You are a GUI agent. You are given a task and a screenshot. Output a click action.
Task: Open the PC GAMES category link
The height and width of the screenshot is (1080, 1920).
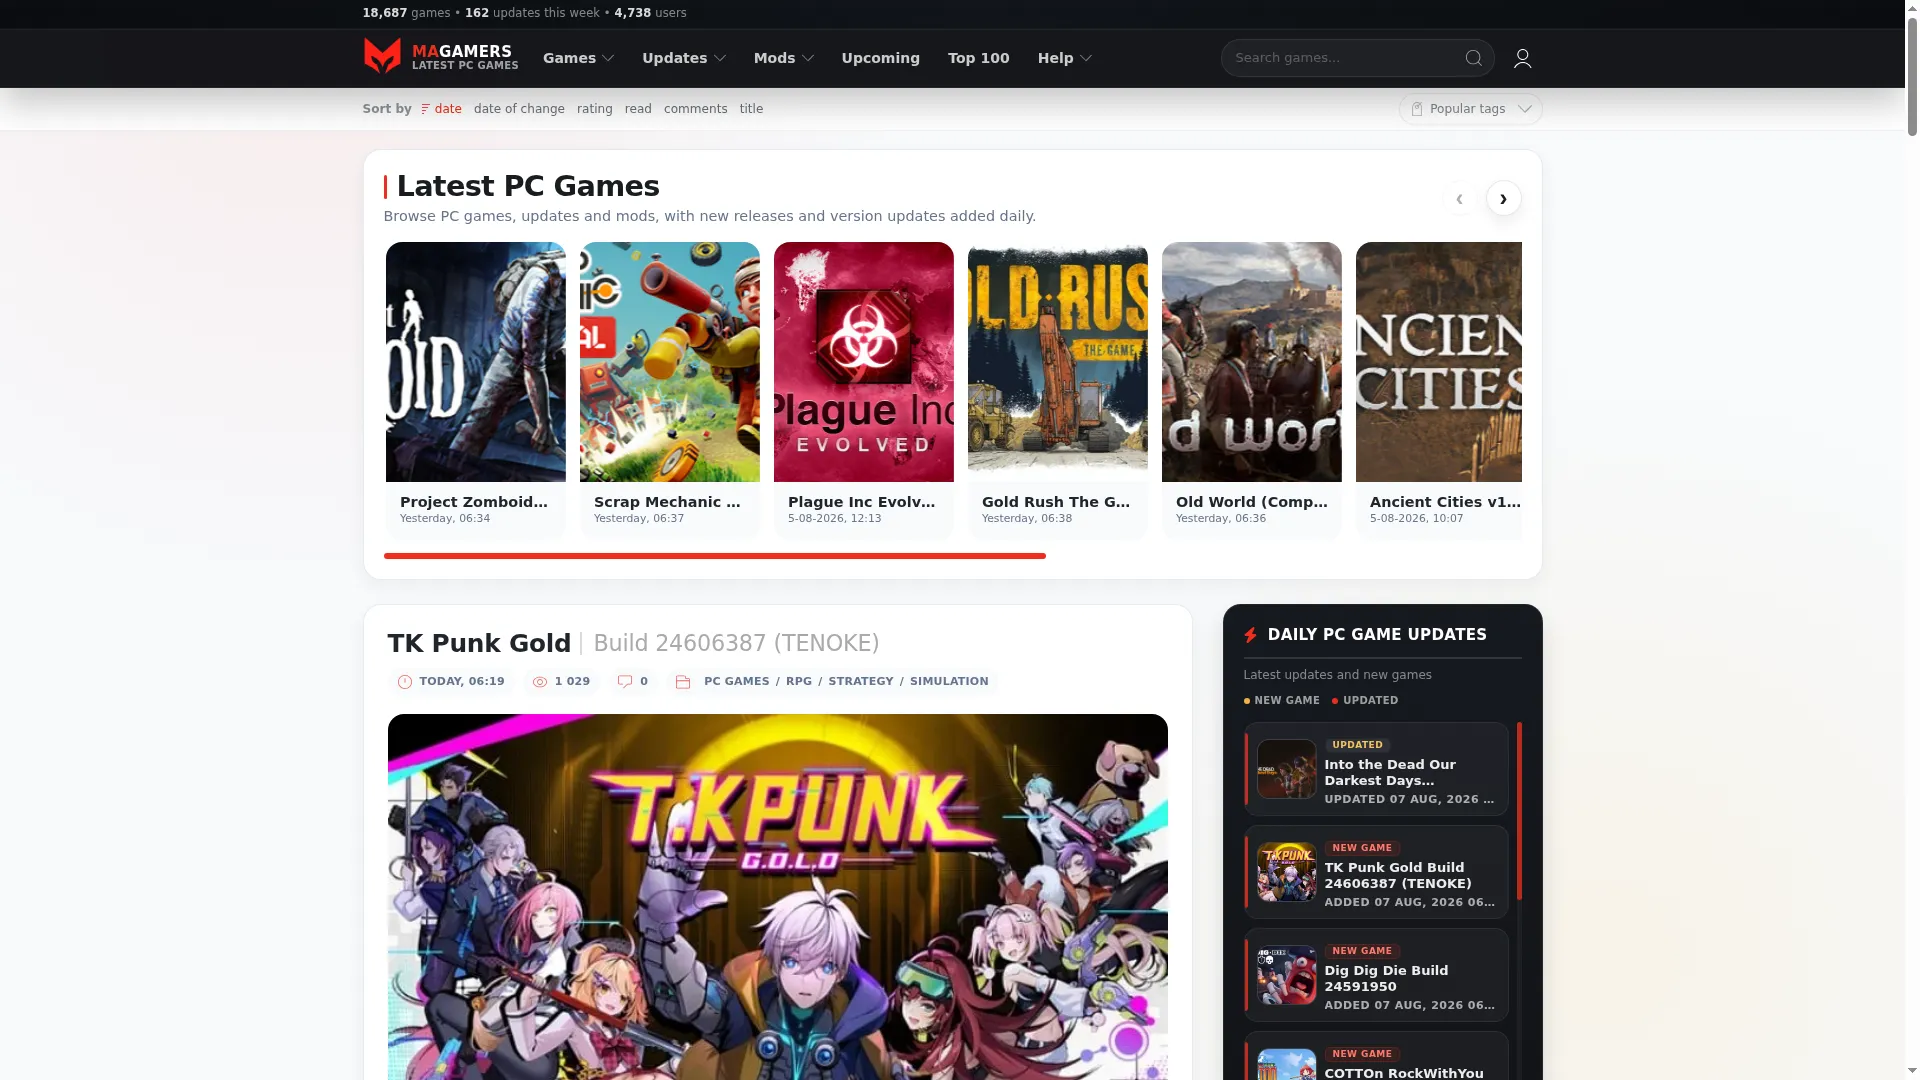pos(736,682)
